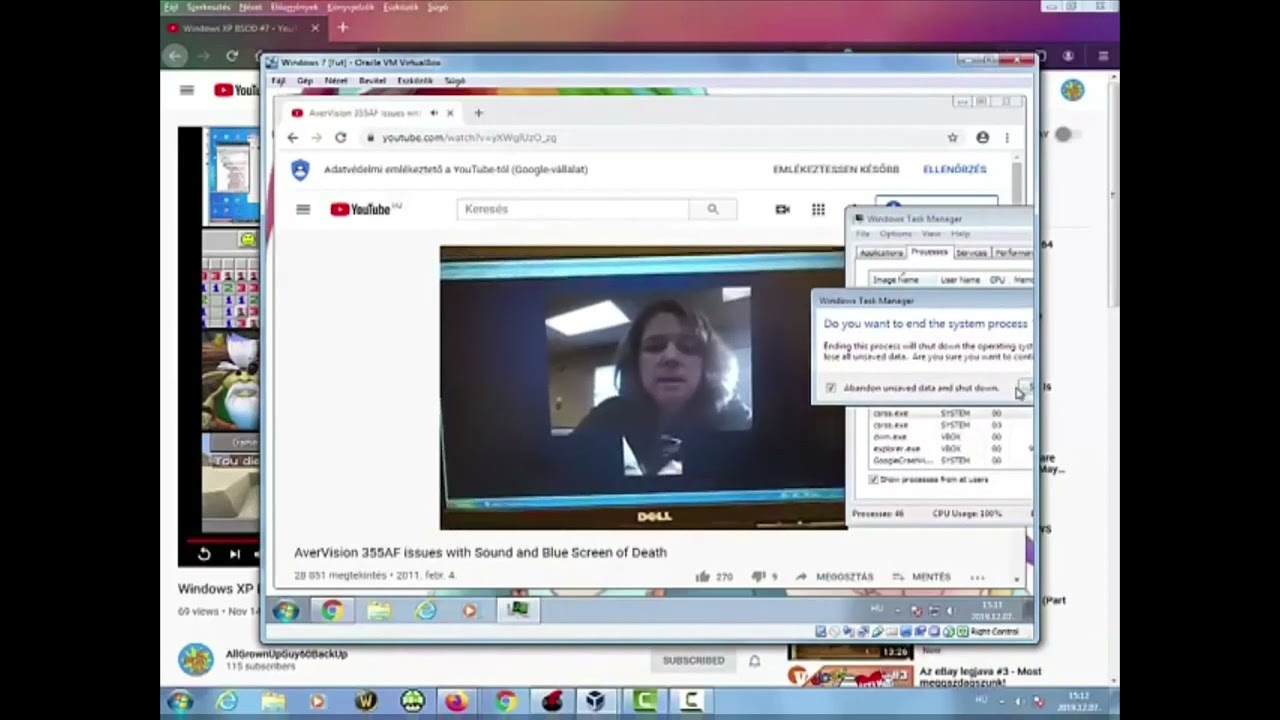Open the guest Windows 7 Start menu
Image resolution: width=1280 pixels, height=720 pixels.
coord(286,610)
